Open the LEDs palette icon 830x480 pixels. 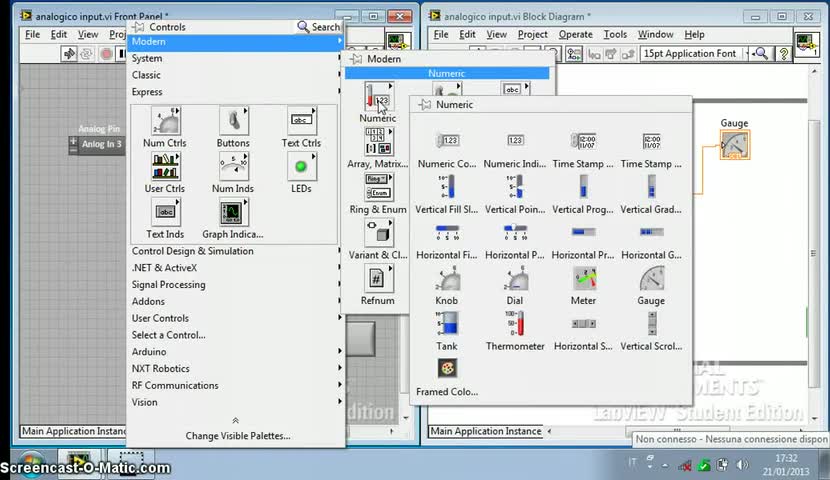(x=301, y=167)
